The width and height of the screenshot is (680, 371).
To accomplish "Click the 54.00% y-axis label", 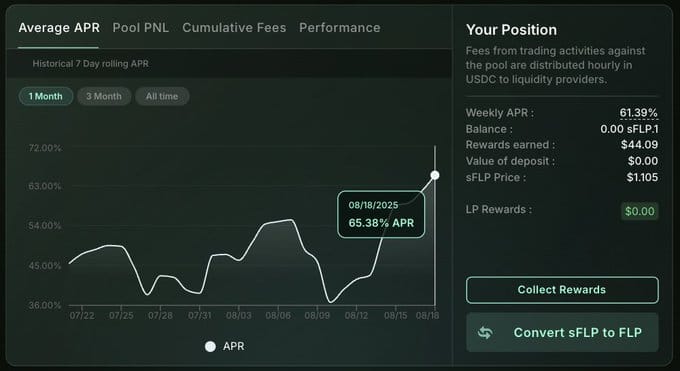I will (x=45, y=226).
